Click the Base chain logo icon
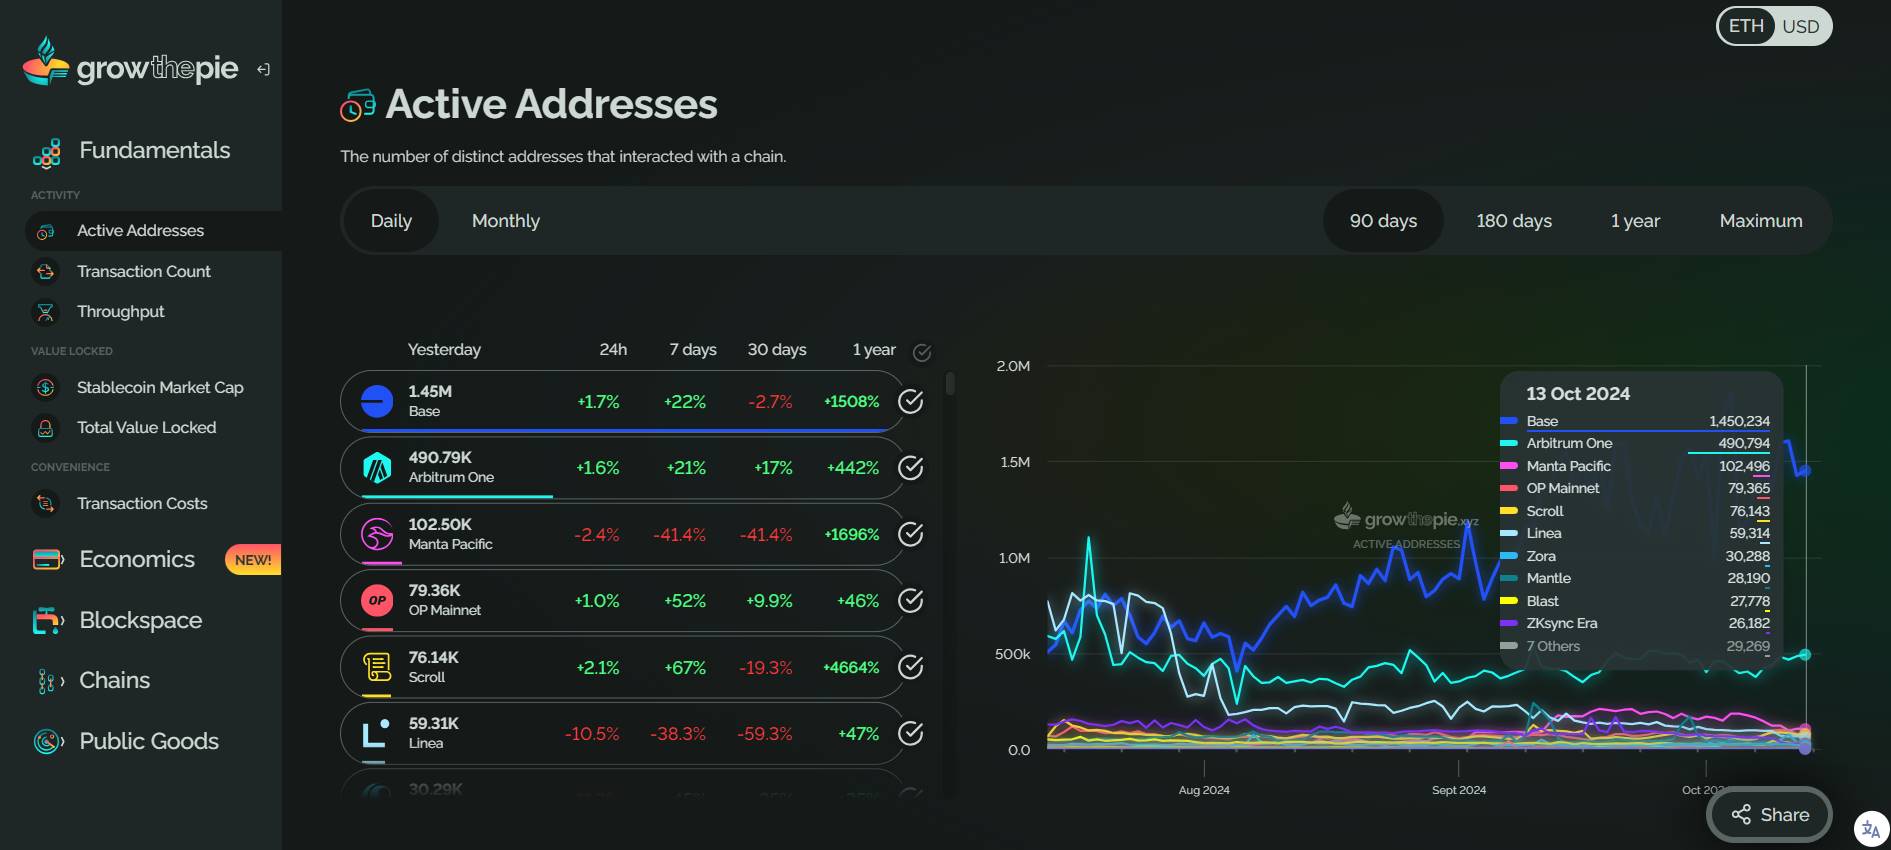This screenshot has width=1891, height=850. click(377, 401)
